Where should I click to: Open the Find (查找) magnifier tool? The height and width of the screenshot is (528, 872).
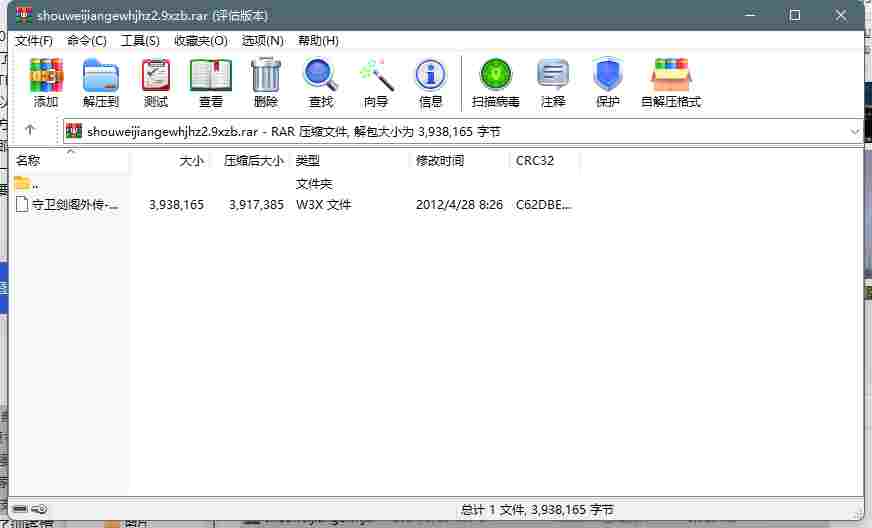pos(321,83)
